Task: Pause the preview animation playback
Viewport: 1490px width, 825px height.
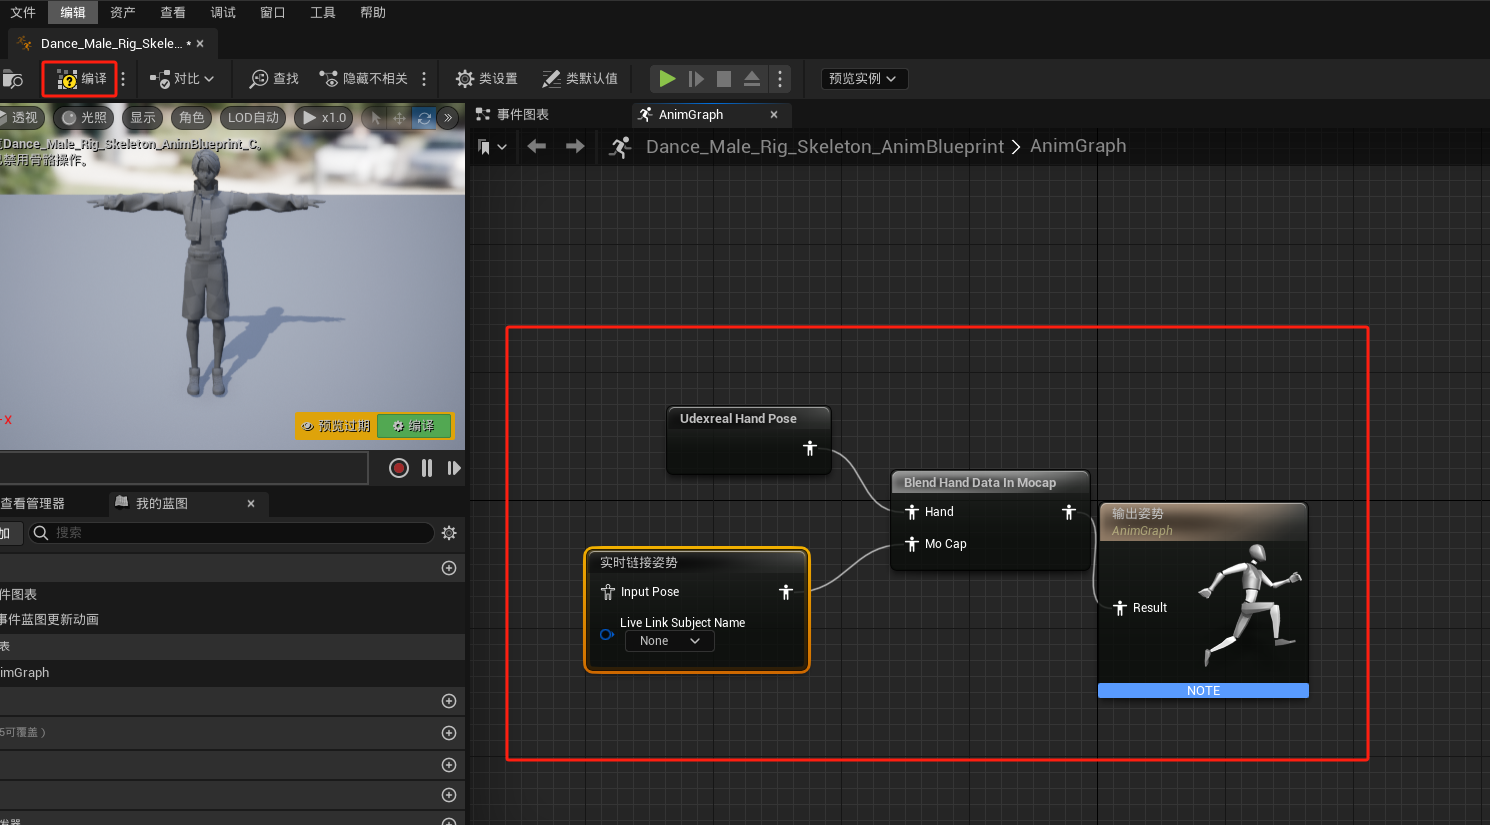Action: [427, 468]
